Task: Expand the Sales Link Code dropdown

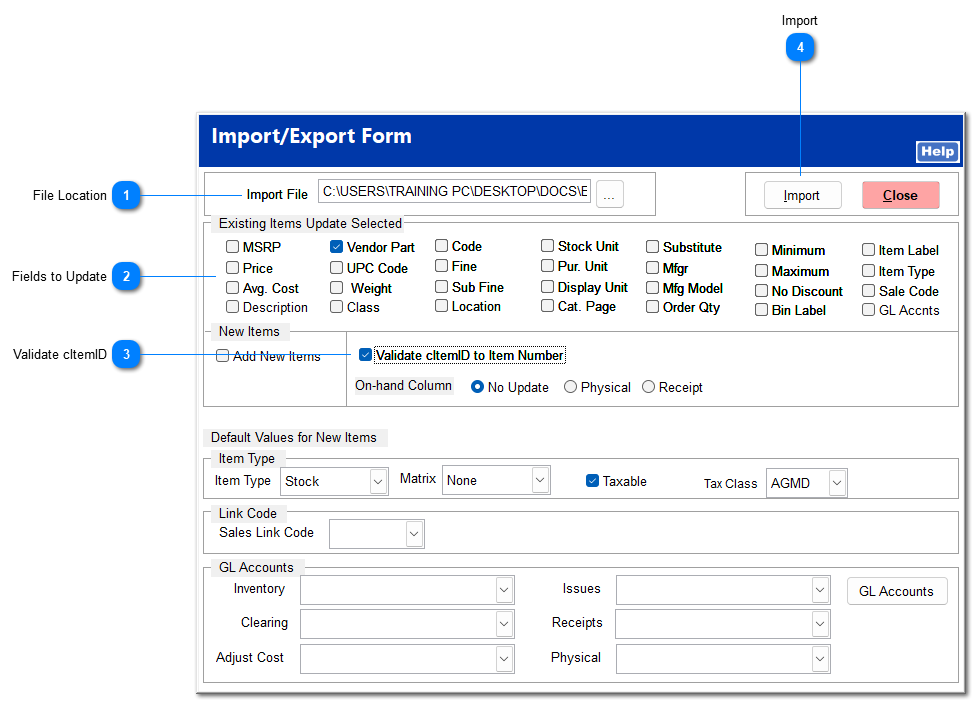Action: [414, 534]
